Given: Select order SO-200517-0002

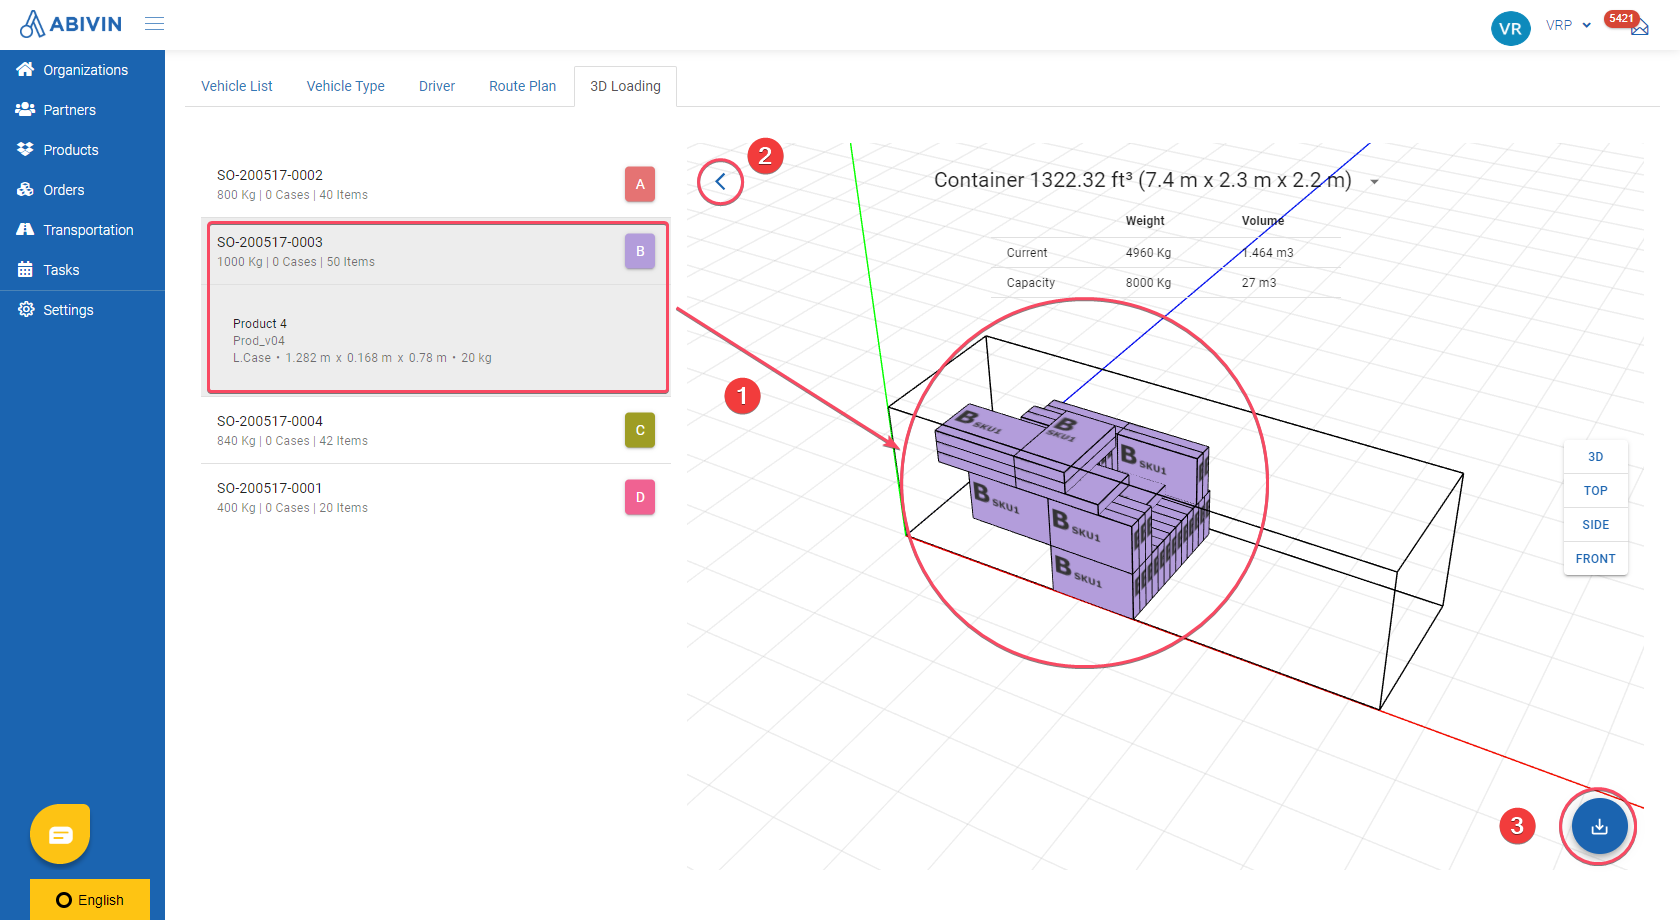Looking at the screenshot, I should pos(436,184).
